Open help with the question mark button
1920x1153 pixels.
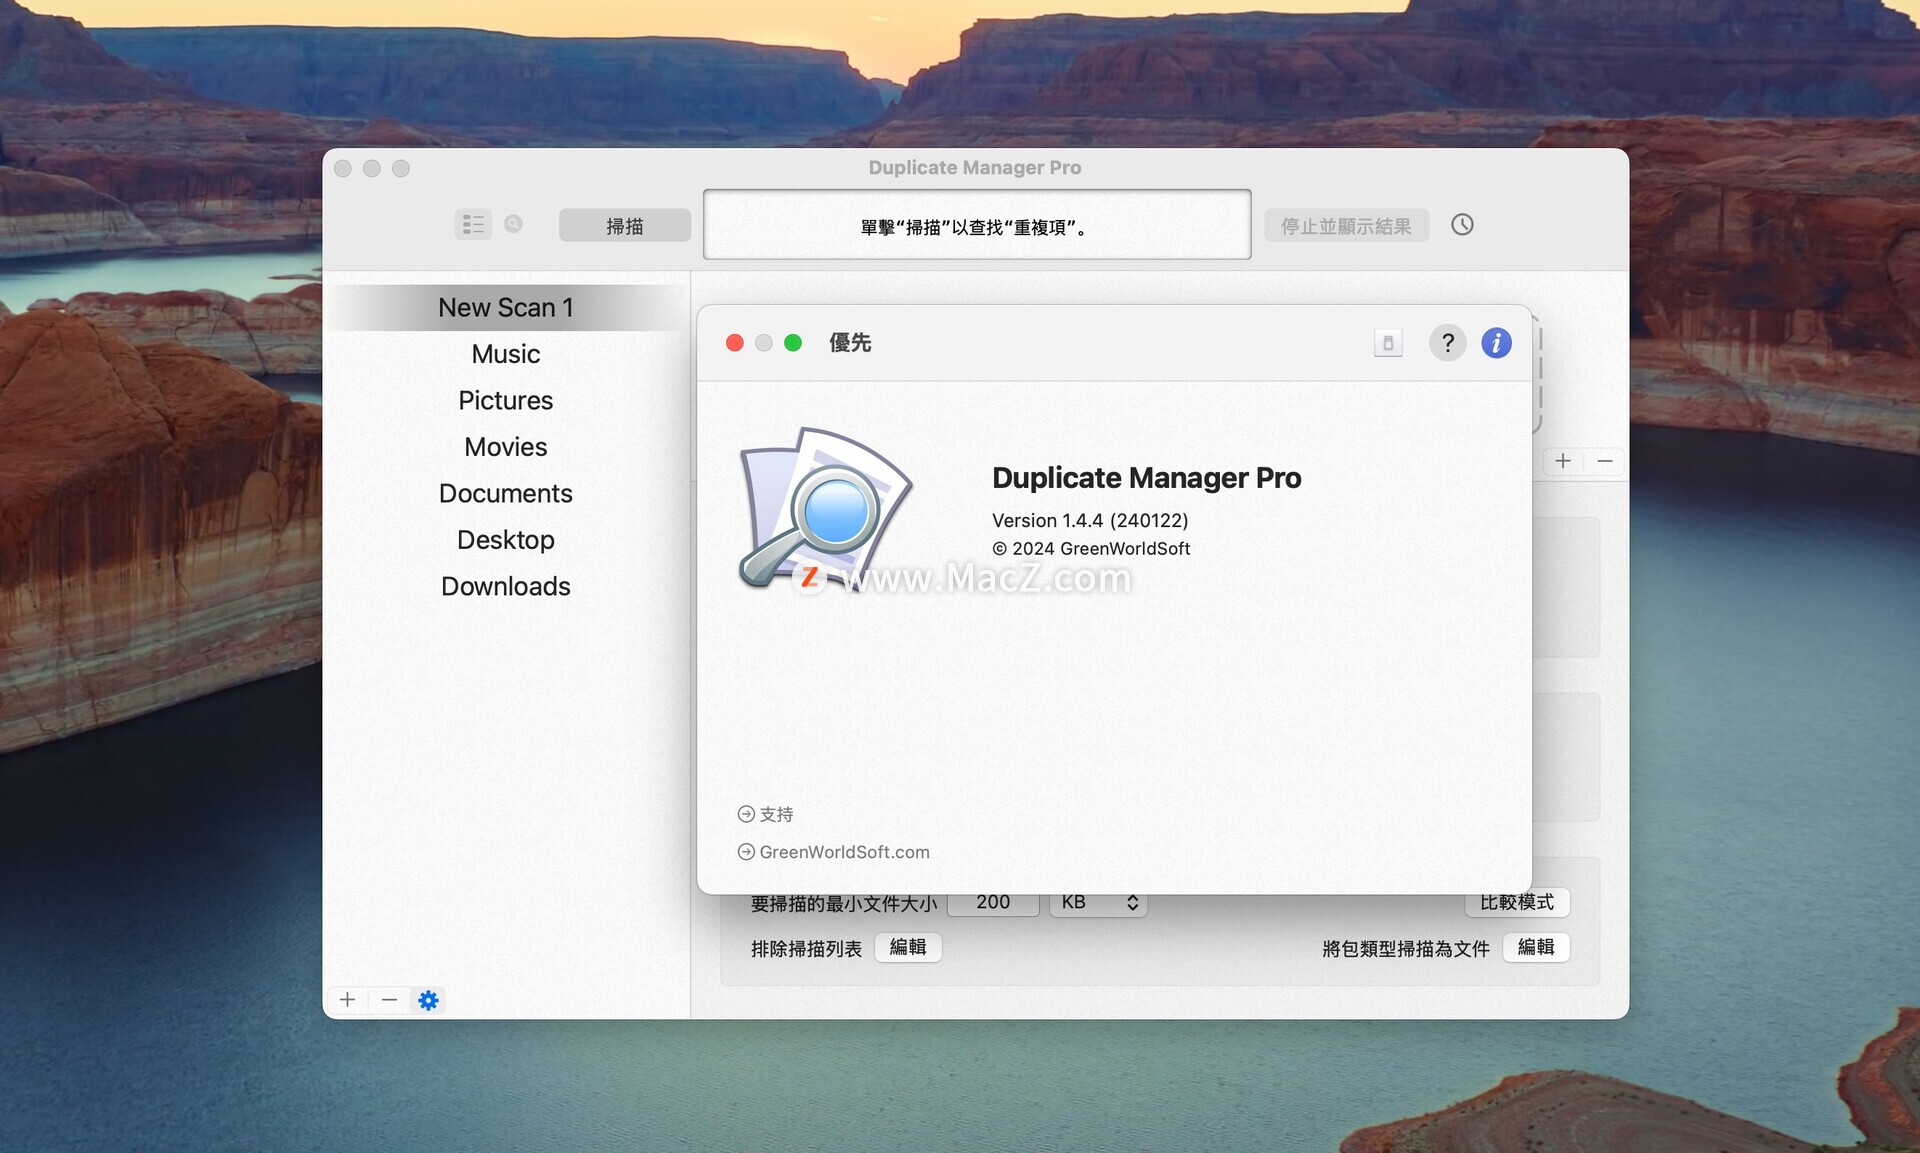point(1447,343)
